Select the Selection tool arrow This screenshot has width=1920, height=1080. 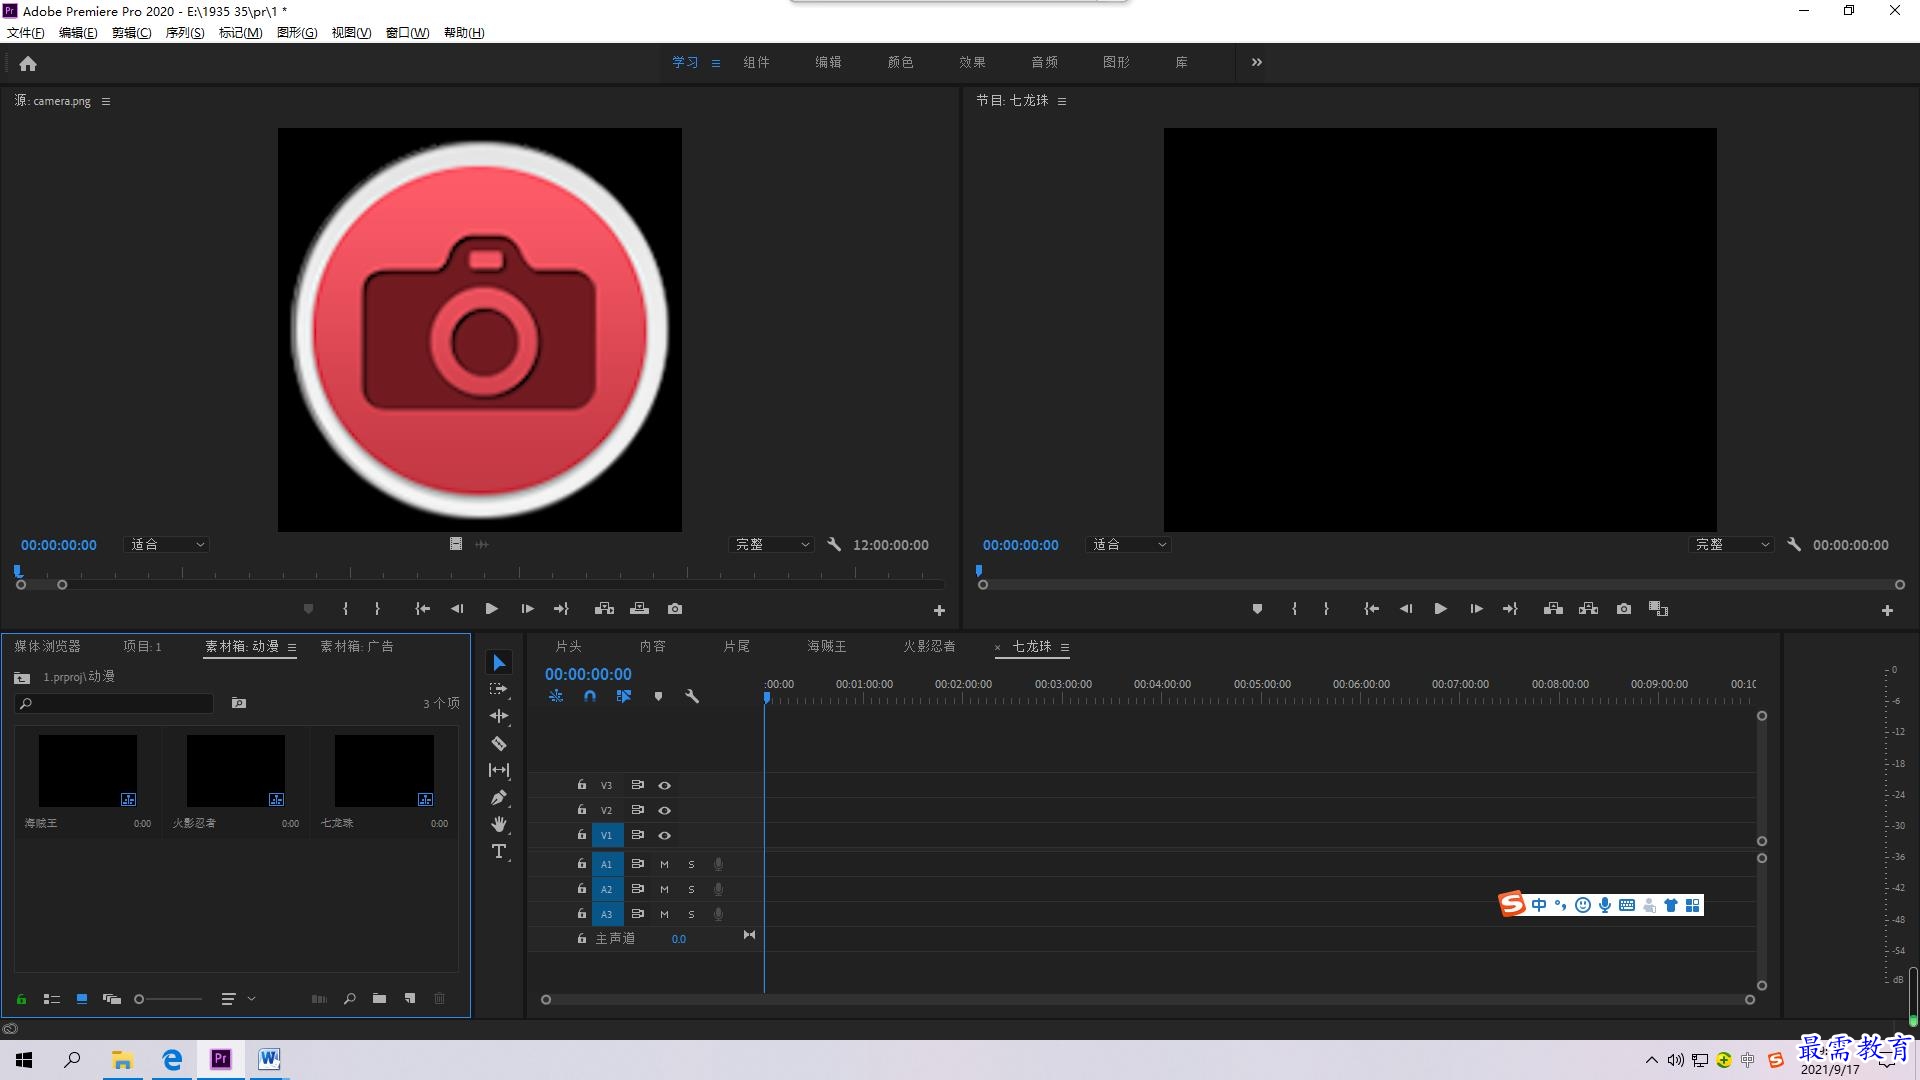[499, 663]
